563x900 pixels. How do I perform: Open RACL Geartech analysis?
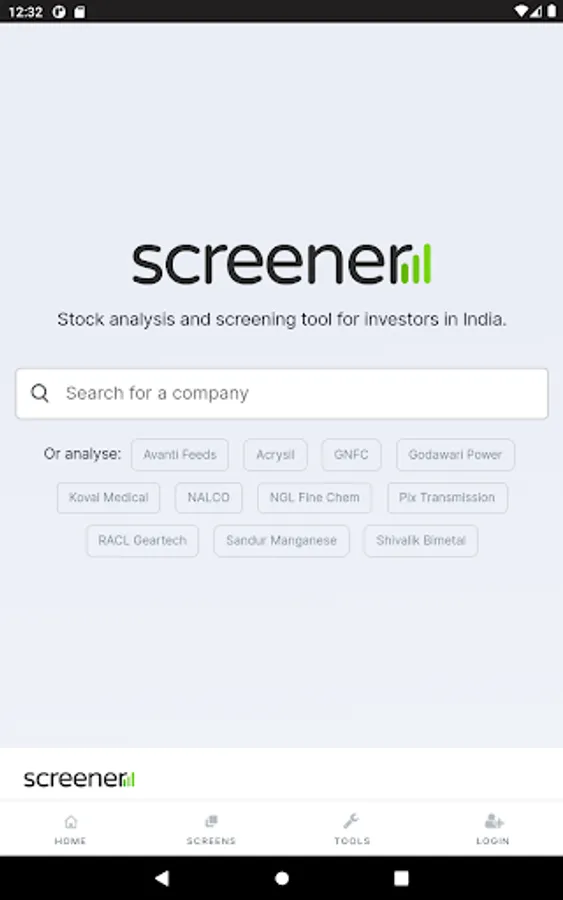142,541
